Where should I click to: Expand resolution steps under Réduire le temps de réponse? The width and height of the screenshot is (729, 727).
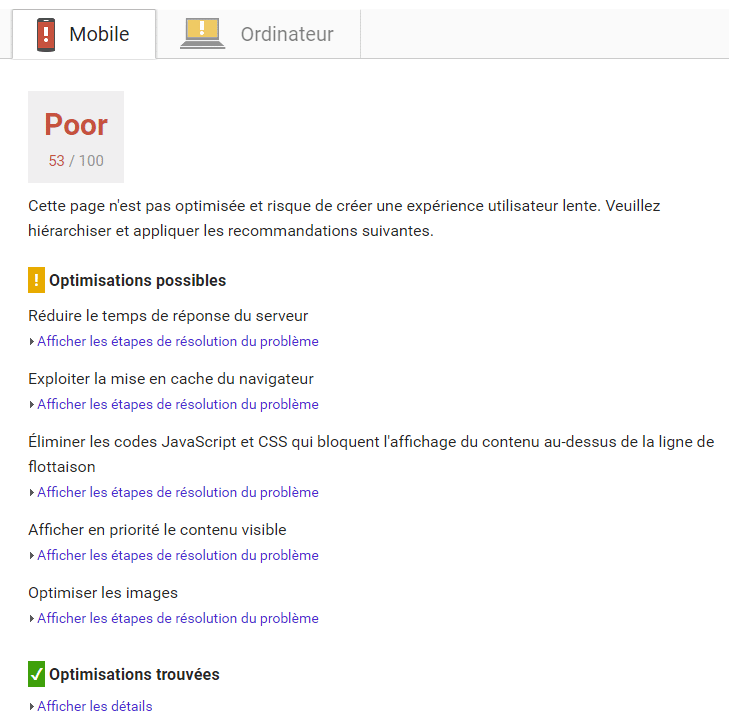(177, 341)
